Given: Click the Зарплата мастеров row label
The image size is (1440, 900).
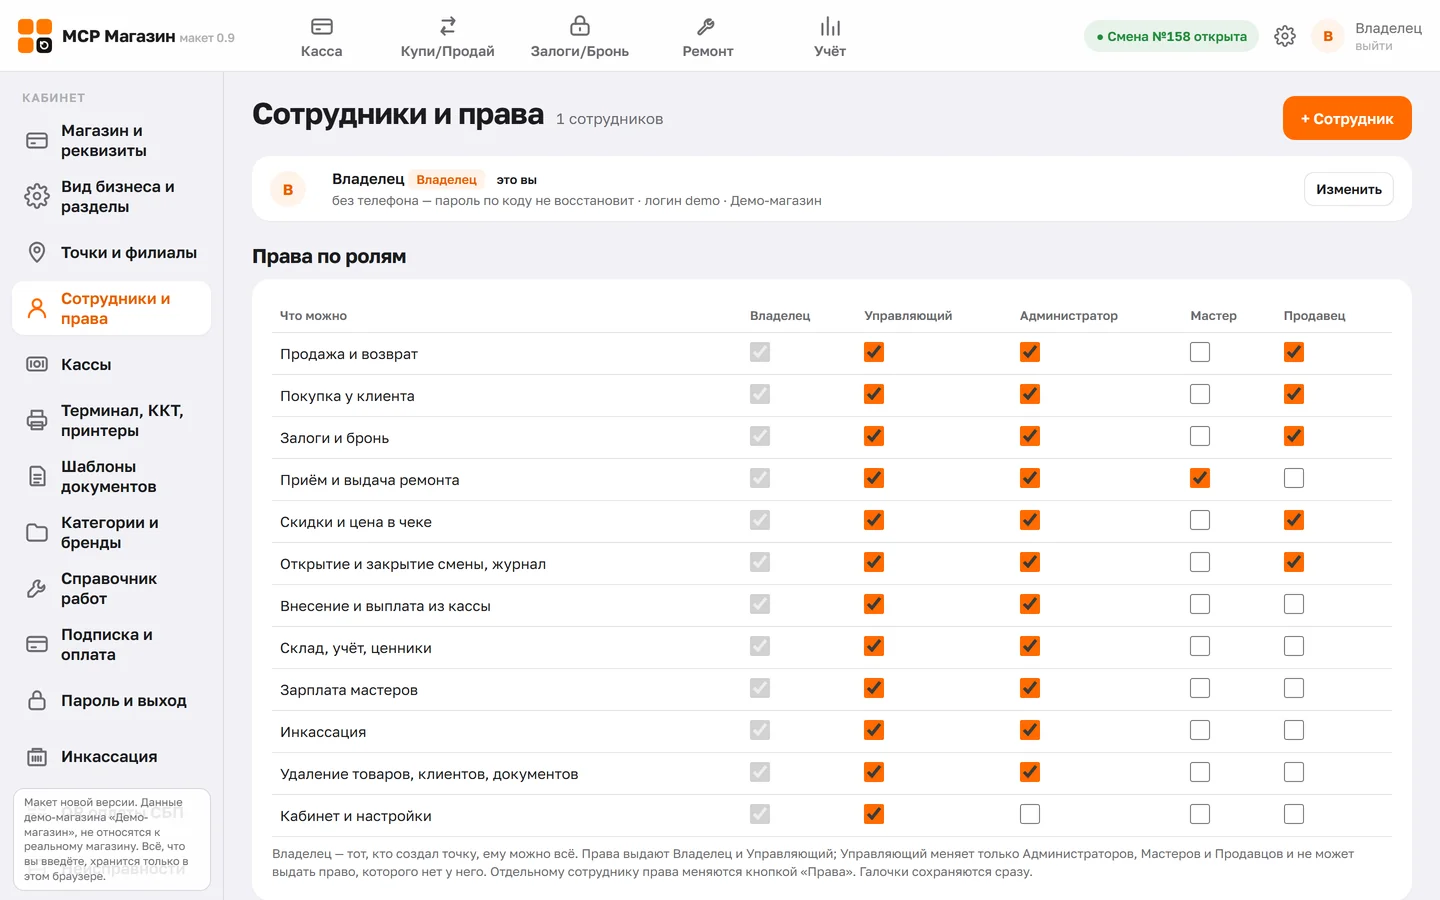Looking at the screenshot, I should click(x=349, y=690).
